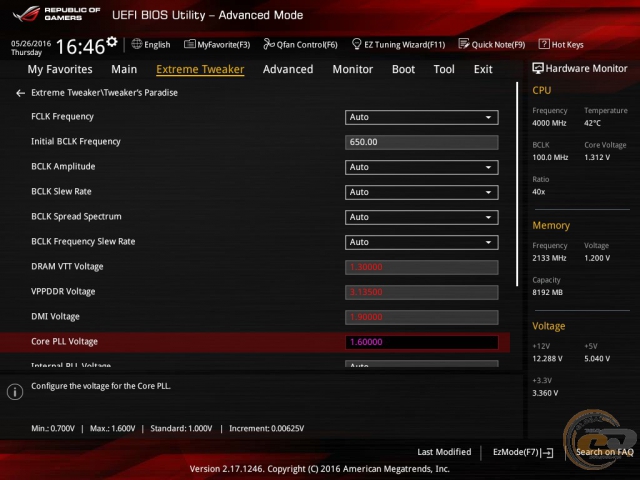Open the settings gear next to the clock
This screenshot has height=480, width=640.
112,42
